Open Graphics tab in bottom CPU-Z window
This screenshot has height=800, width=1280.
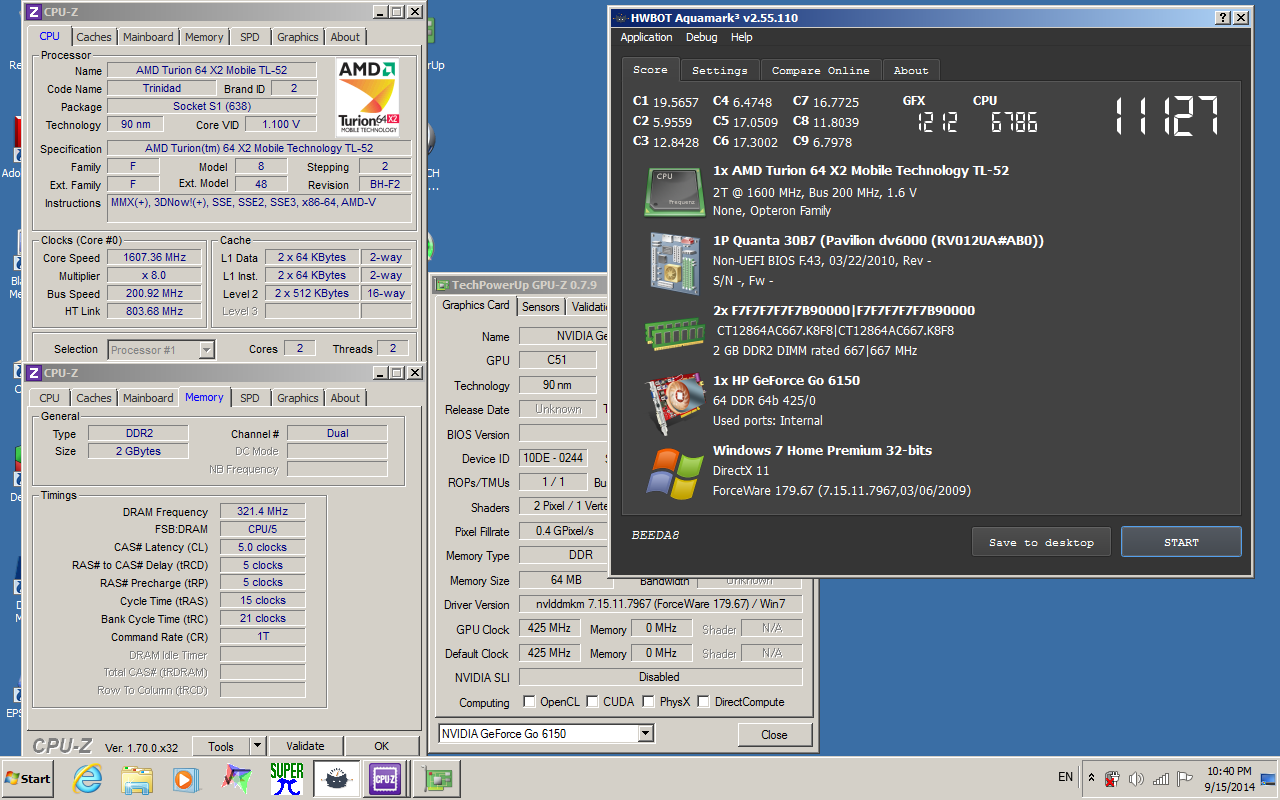[298, 398]
